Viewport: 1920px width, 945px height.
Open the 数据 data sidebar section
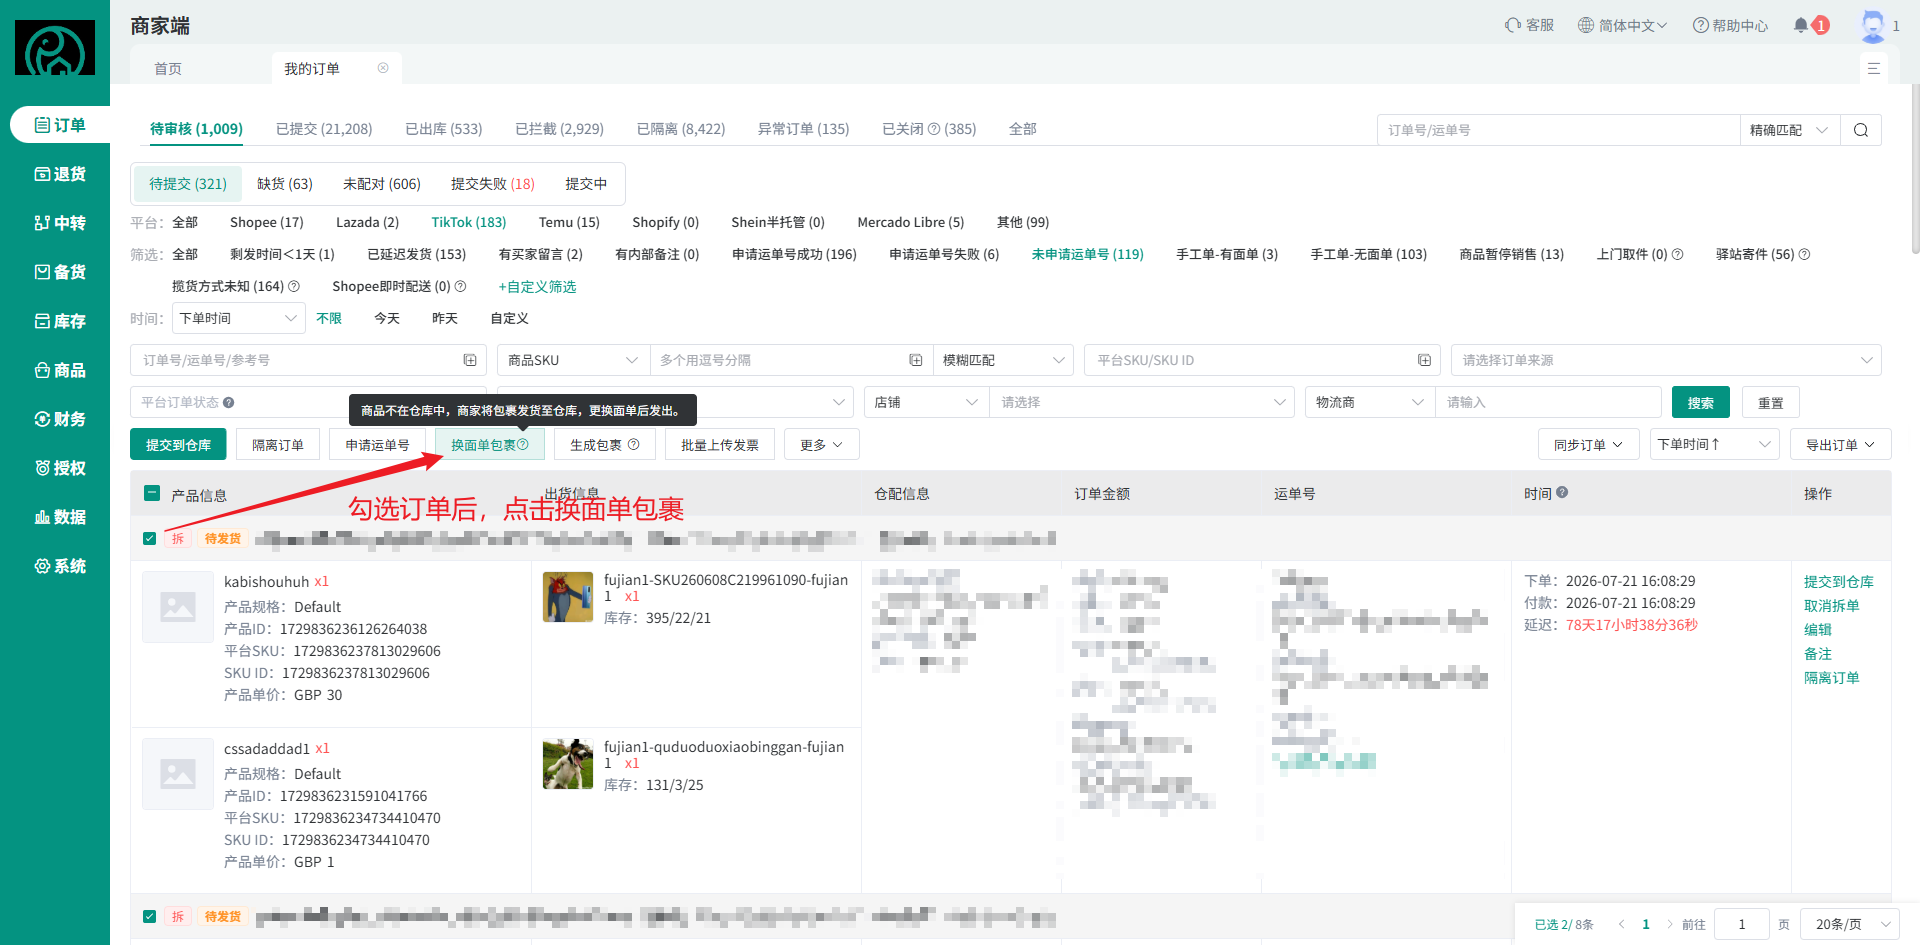pos(60,517)
